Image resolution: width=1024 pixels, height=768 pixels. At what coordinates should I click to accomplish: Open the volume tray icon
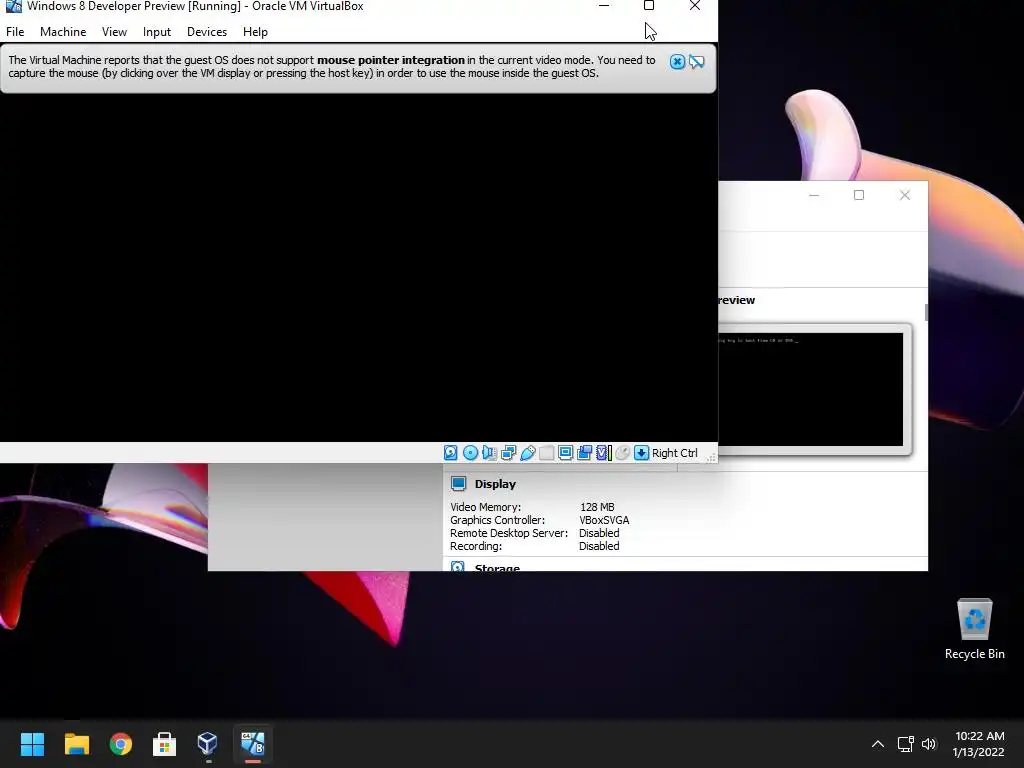[x=929, y=744]
